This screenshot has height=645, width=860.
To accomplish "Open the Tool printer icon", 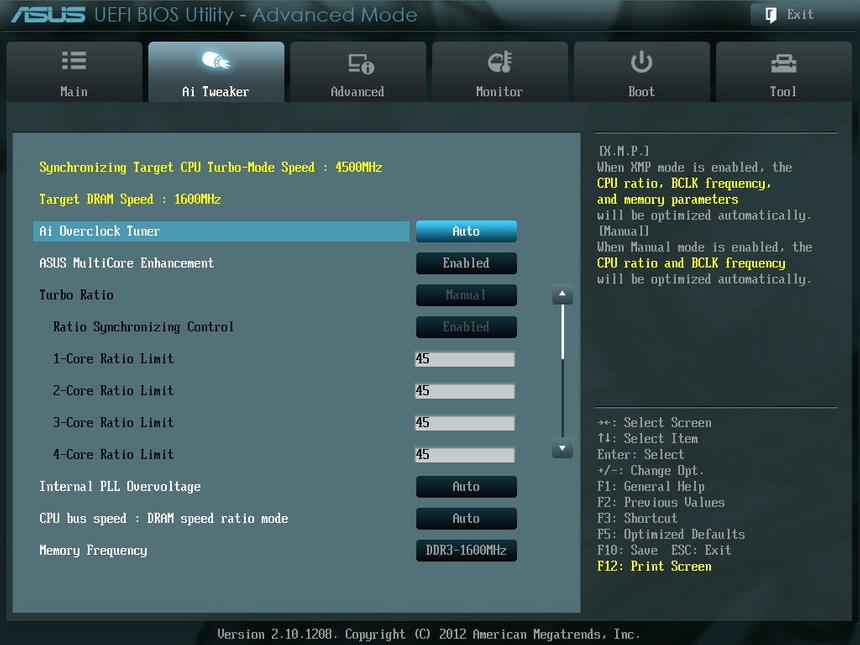I will (x=783, y=63).
